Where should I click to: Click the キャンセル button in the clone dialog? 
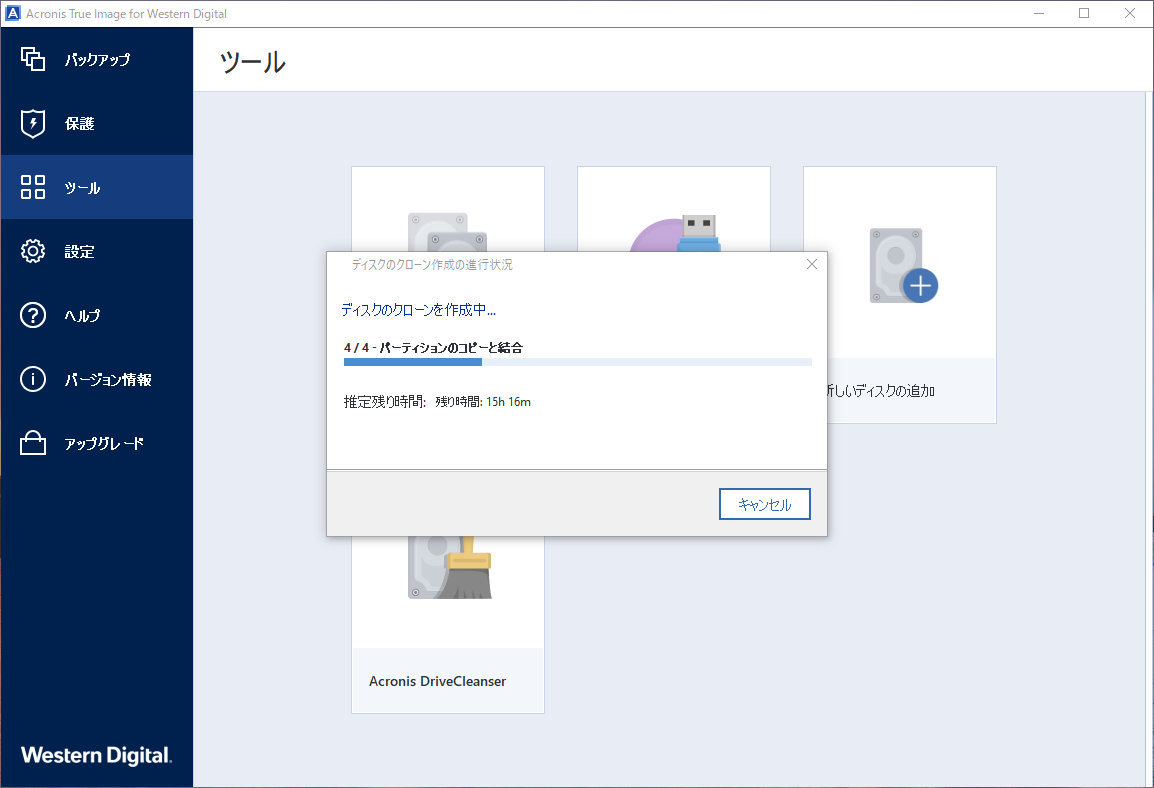[765, 504]
